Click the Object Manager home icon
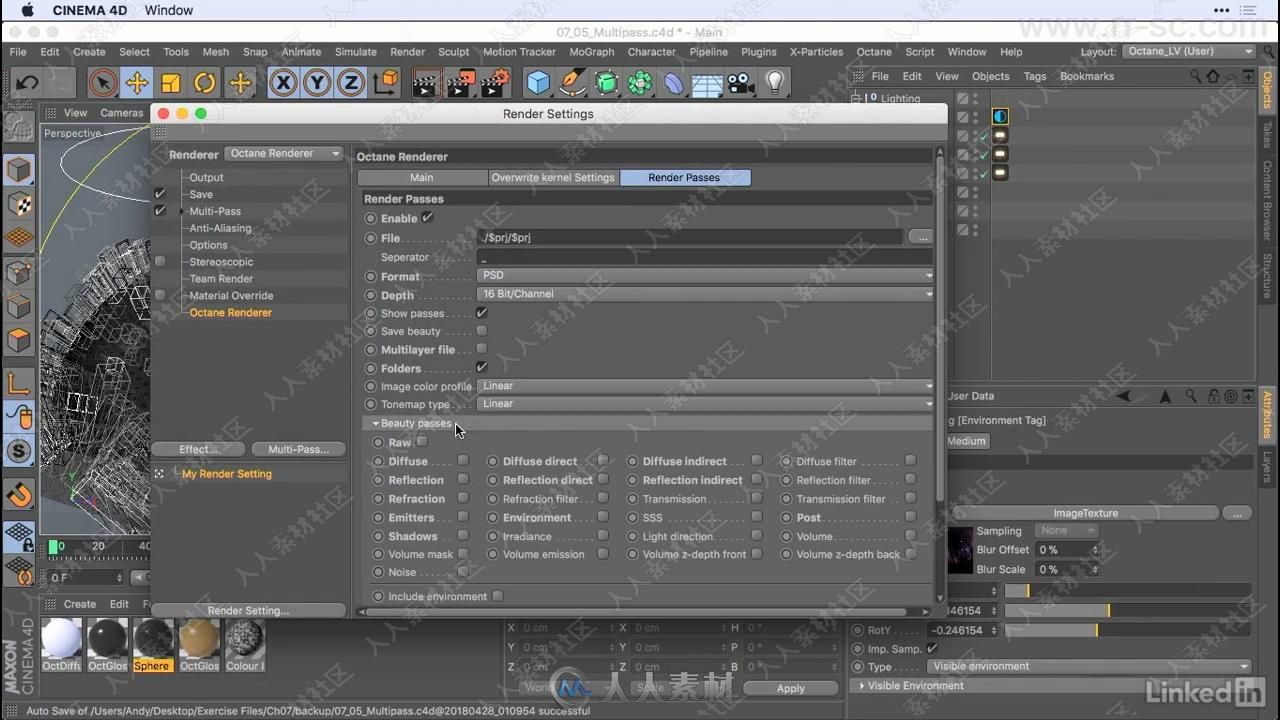Screen dimensions: 1280x720 pyautogui.click(x=1213, y=76)
